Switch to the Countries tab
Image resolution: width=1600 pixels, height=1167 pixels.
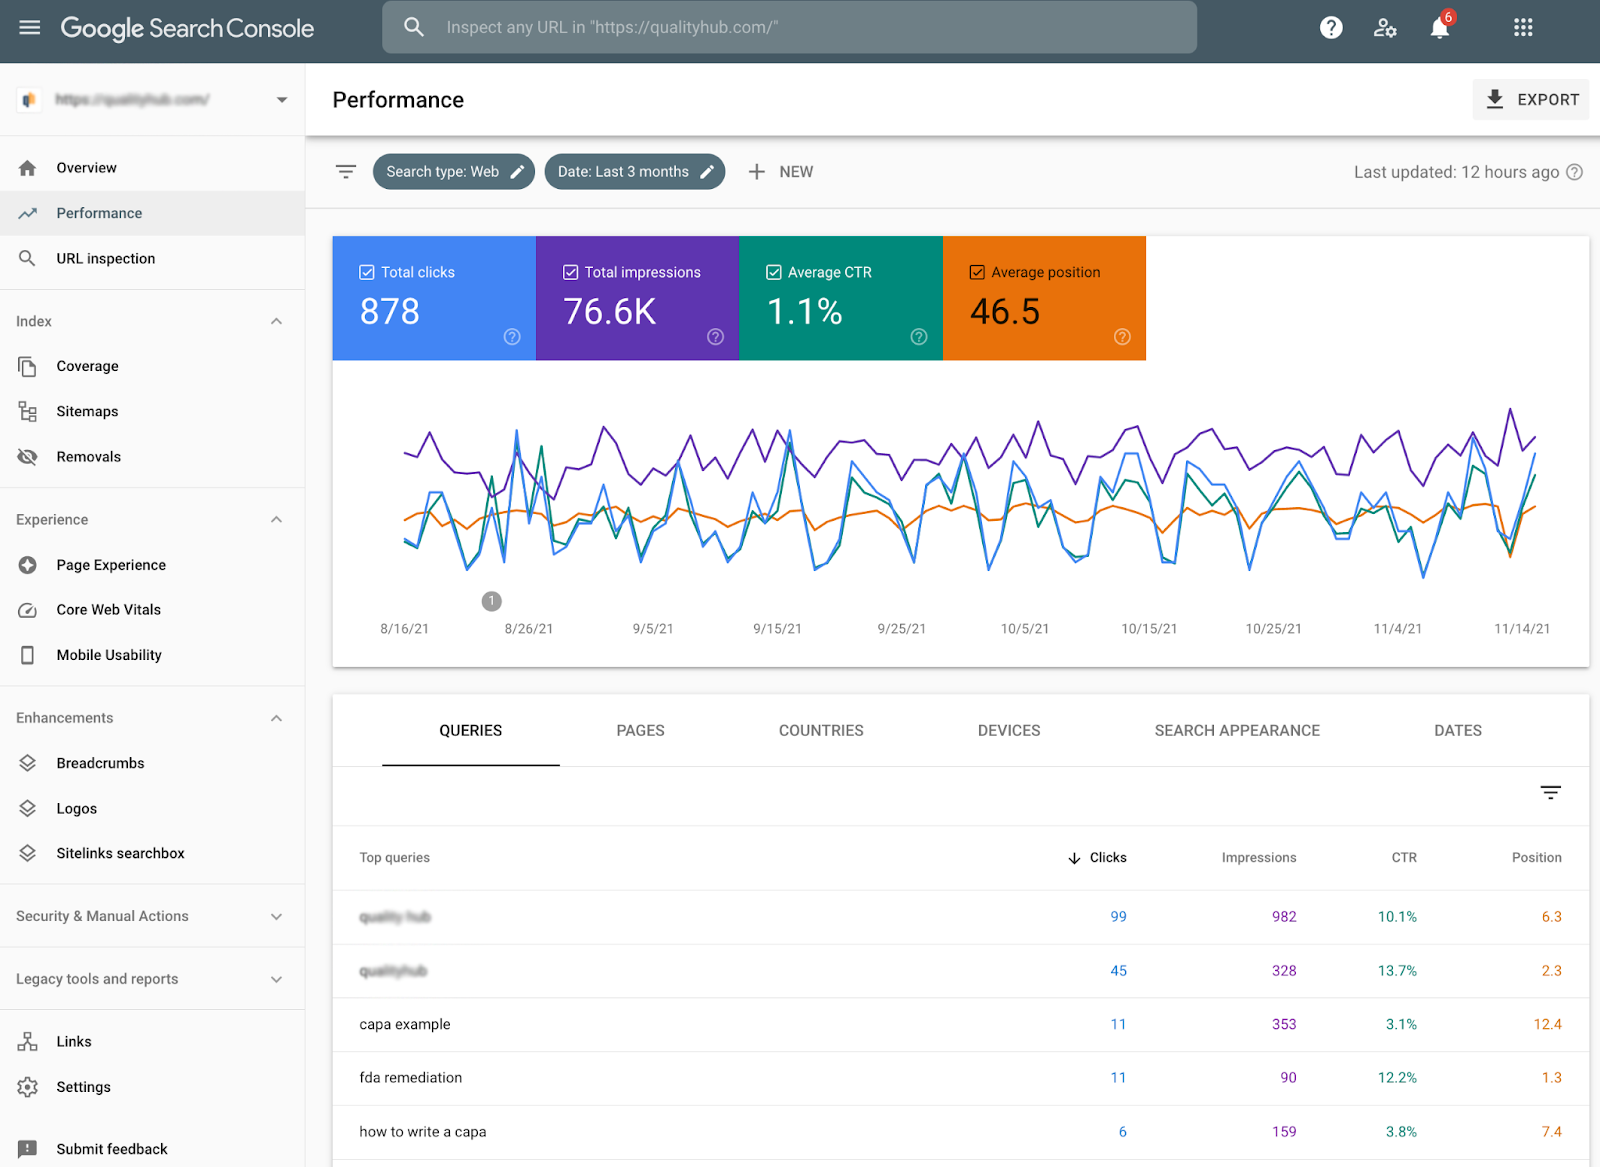point(821,731)
